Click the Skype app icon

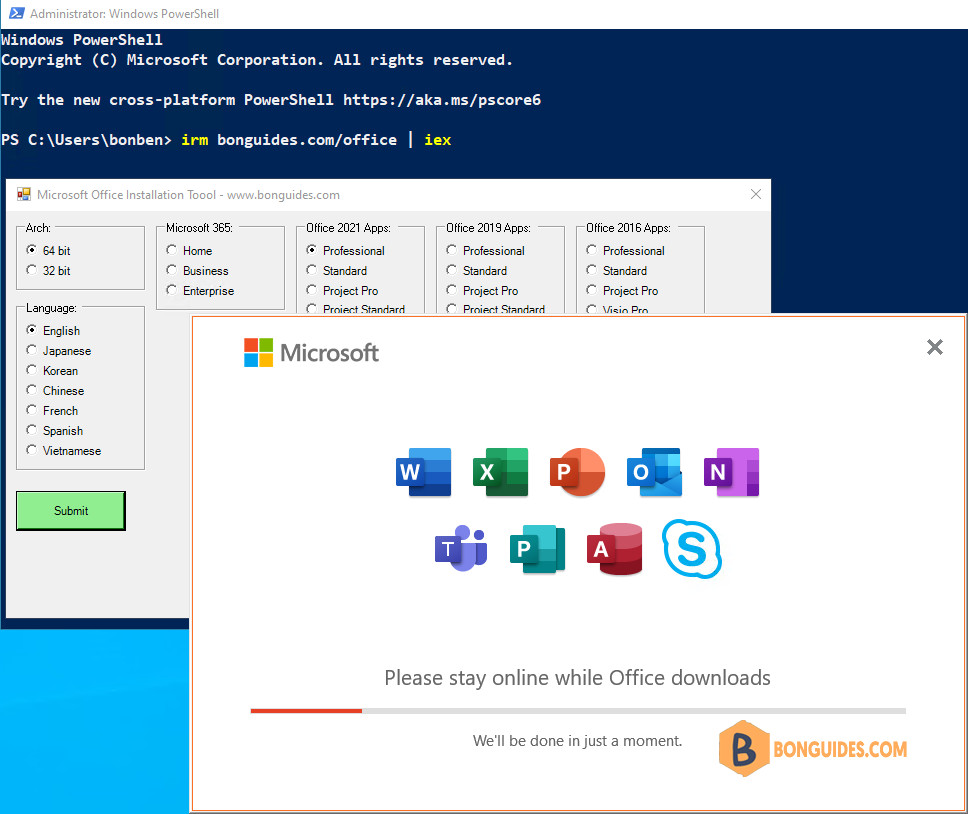692,549
